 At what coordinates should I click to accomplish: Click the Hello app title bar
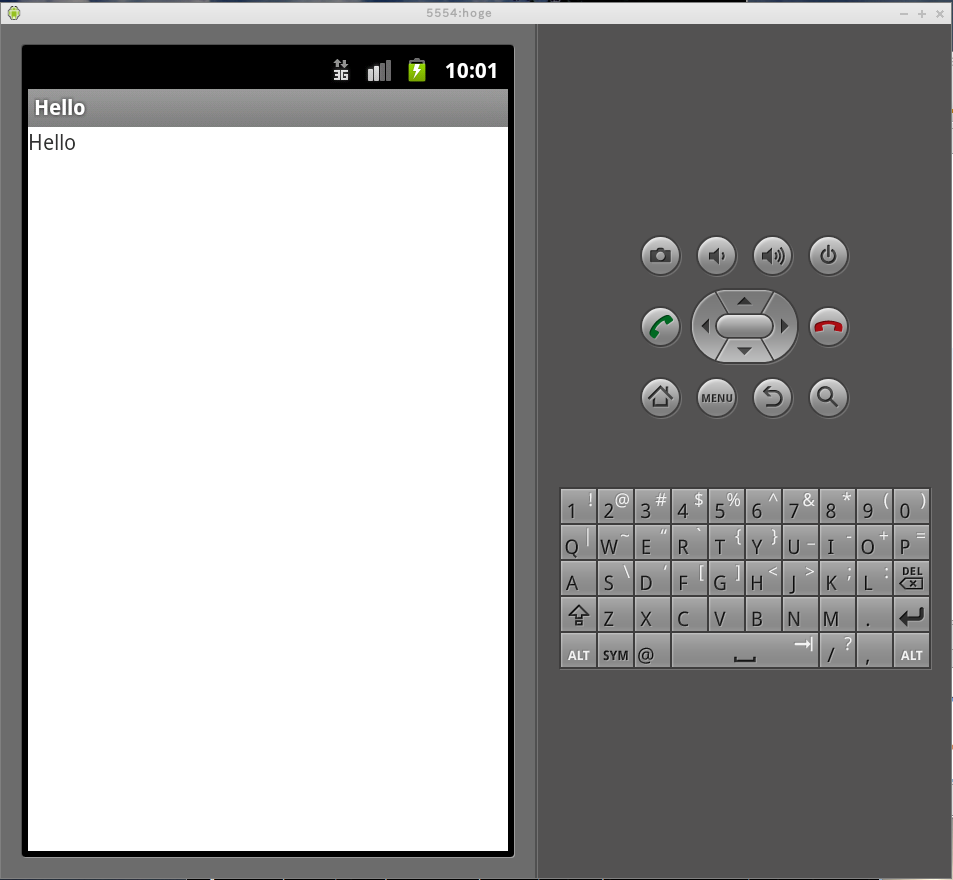click(x=268, y=108)
